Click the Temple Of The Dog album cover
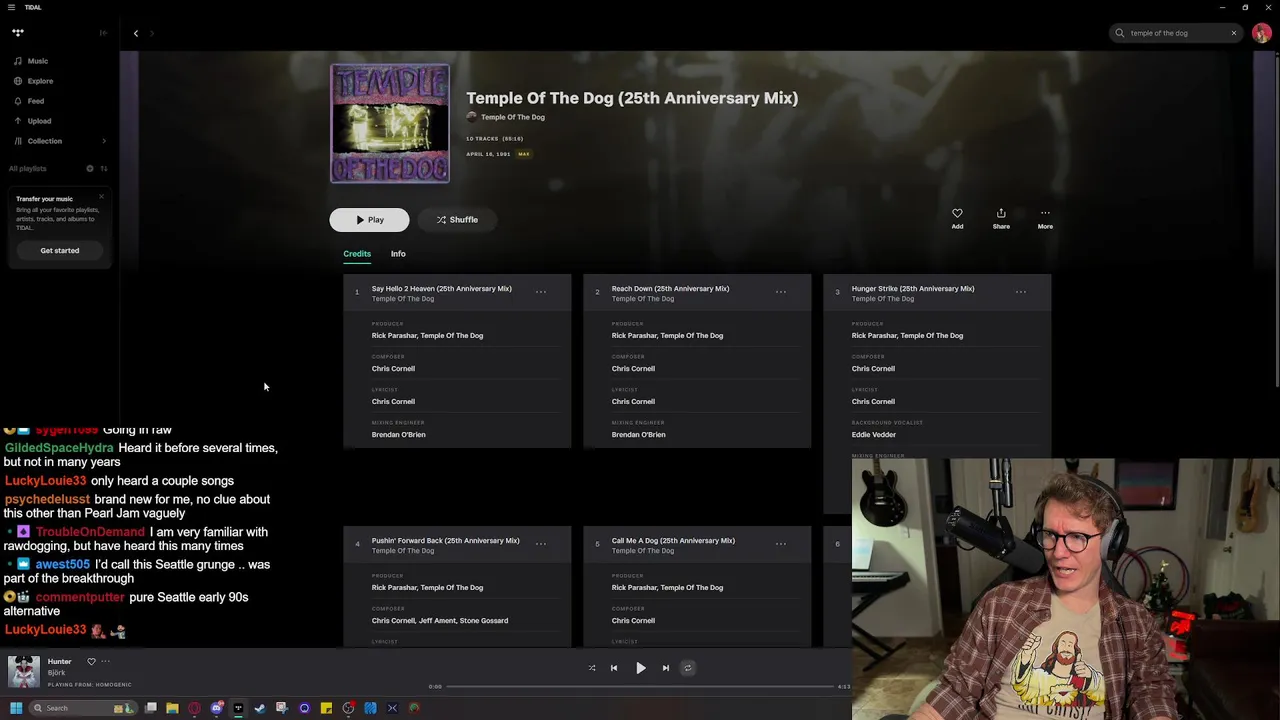 pyautogui.click(x=390, y=123)
